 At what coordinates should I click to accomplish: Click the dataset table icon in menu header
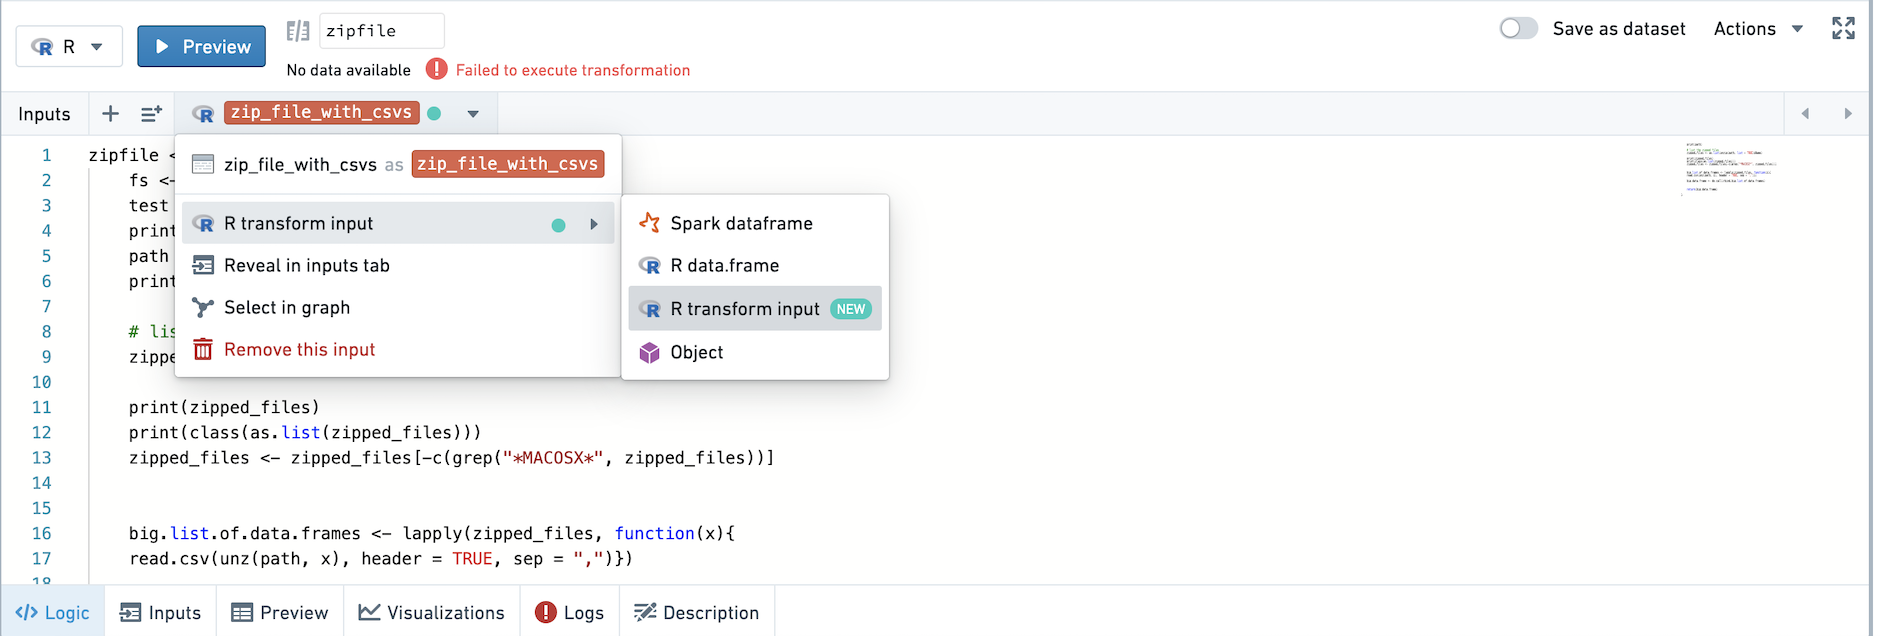[x=203, y=164]
